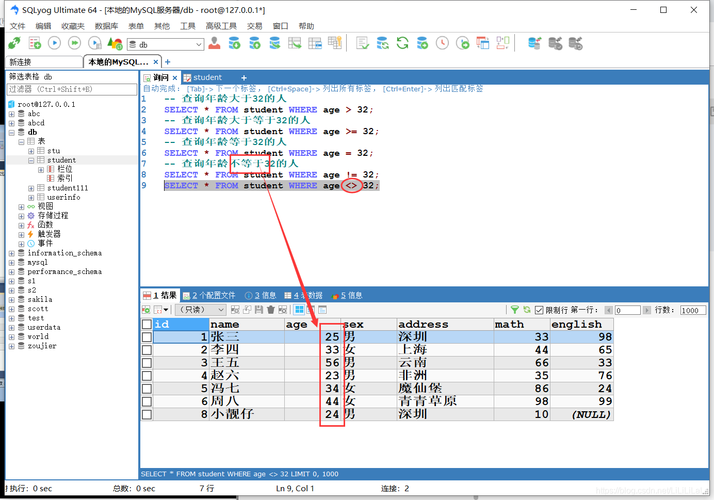Click the filter input field in sidebar
Image resolution: width=714 pixels, height=500 pixels.
[70, 89]
